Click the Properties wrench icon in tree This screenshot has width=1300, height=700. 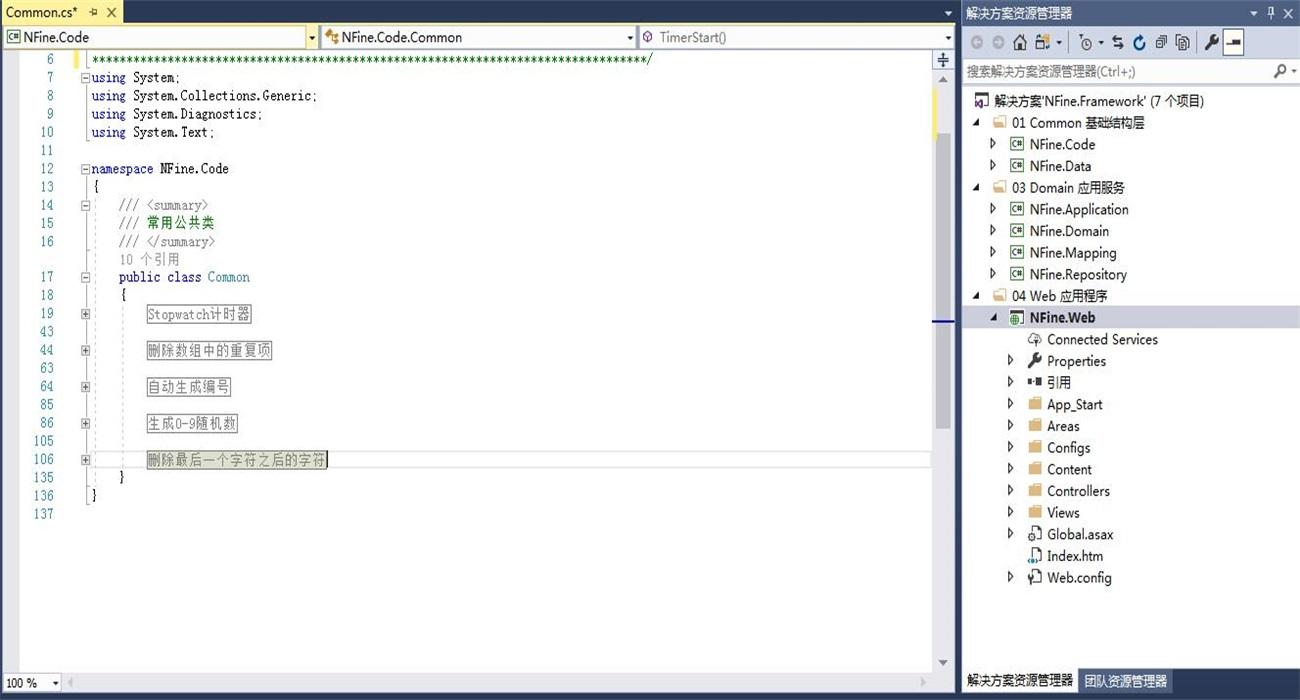point(1035,361)
